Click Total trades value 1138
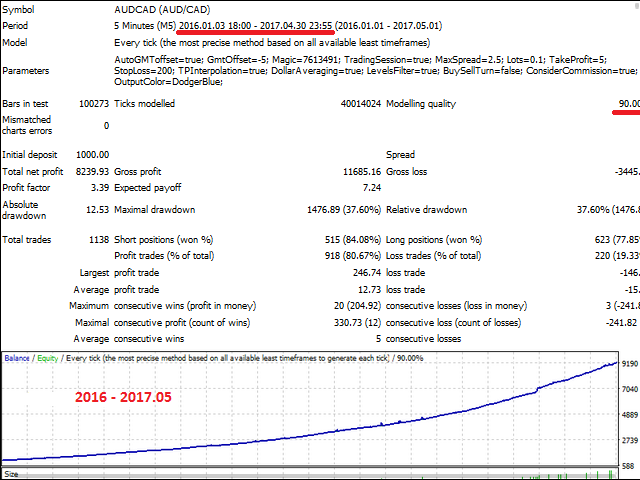 99,240
